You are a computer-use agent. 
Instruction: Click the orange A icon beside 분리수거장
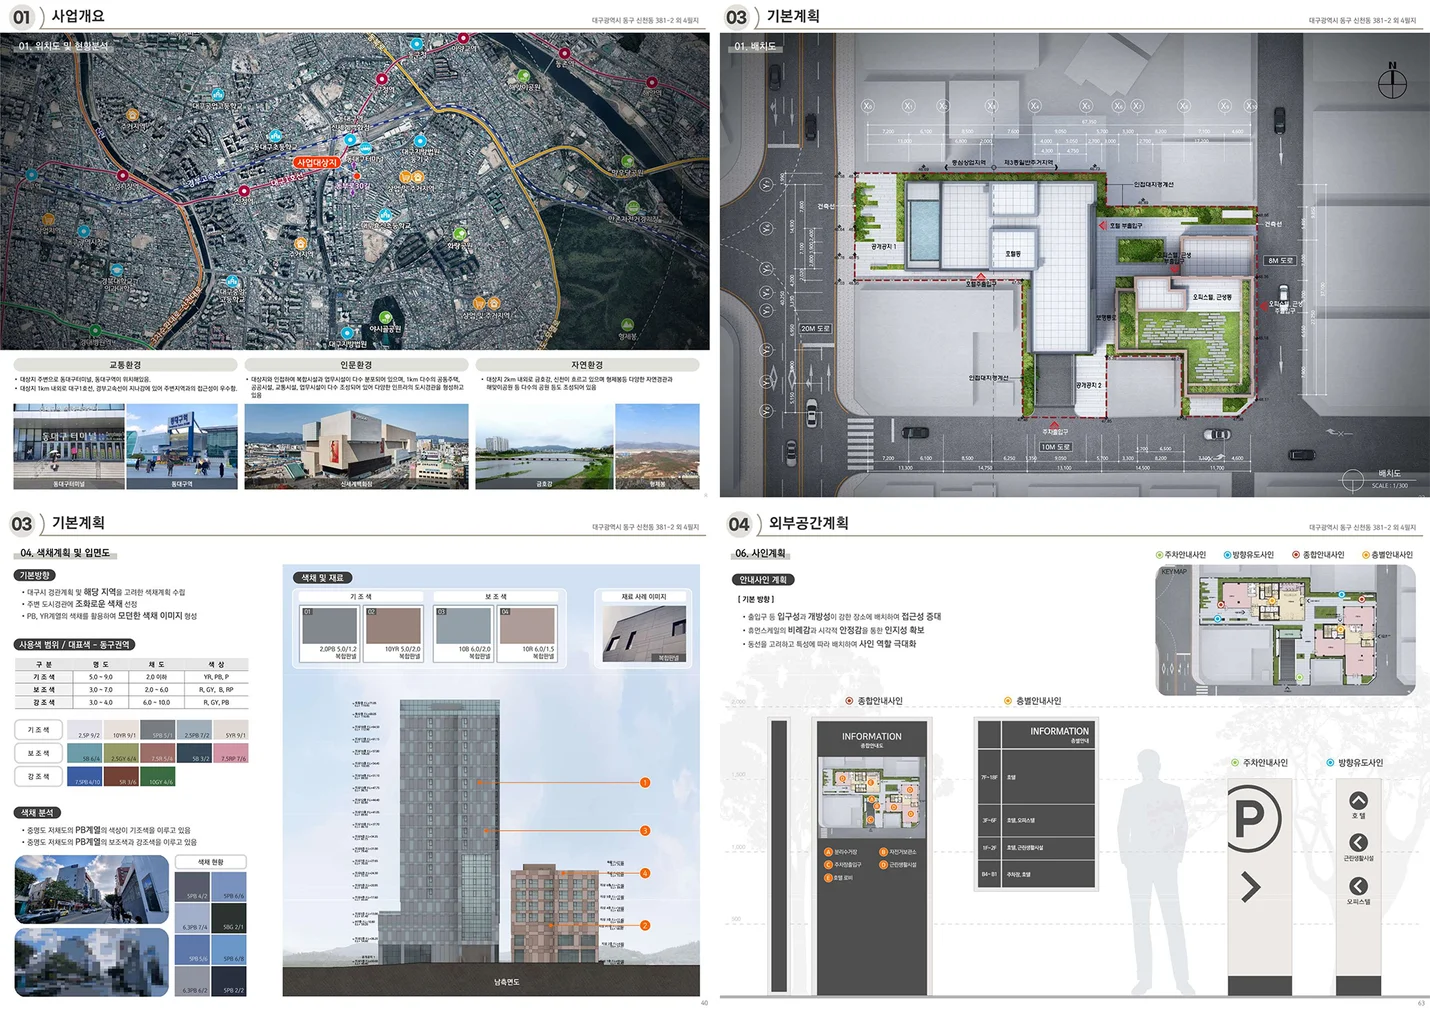point(828,852)
